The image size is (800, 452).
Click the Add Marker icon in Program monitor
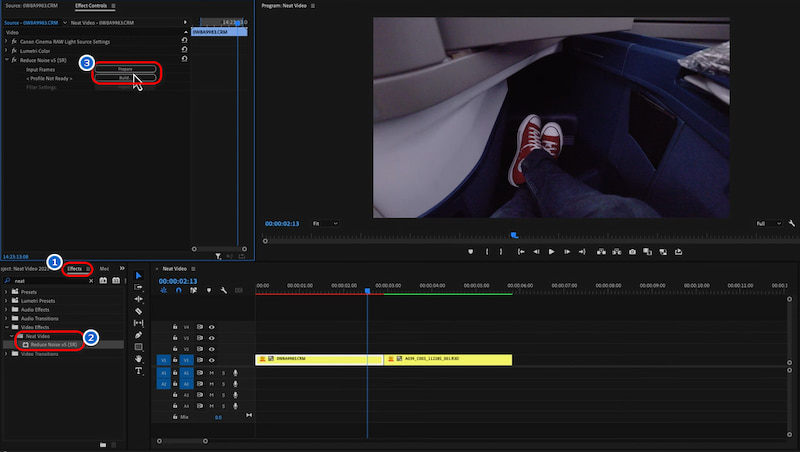(x=470, y=252)
